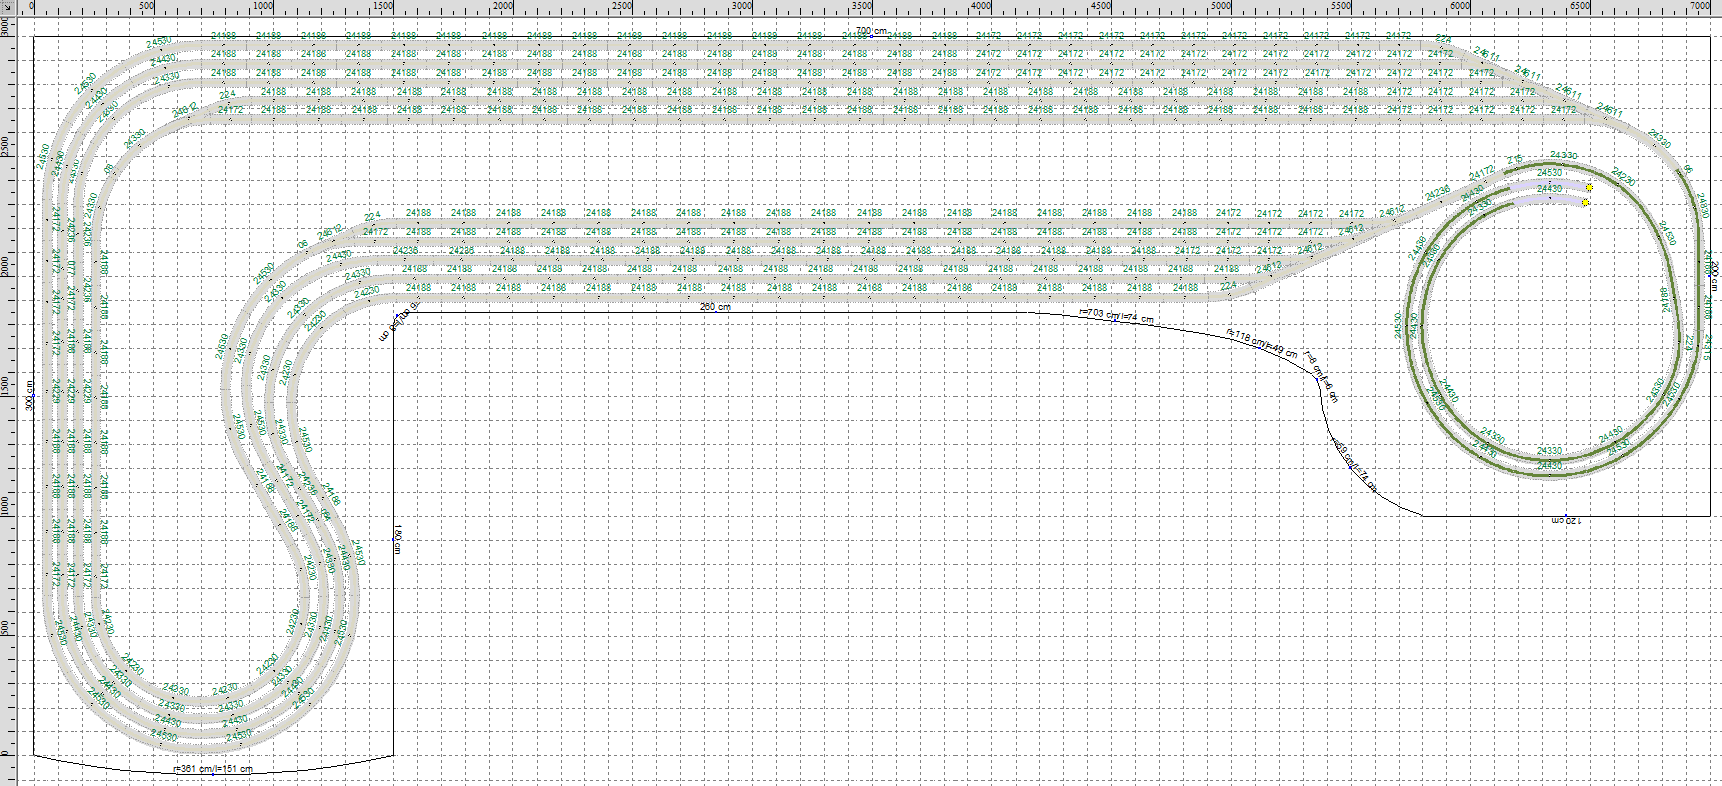The width and height of the screenshot is (1722, 786).
Task: Select the 'r=361 cm/l=151 cm' arc label
Action: click(213, 770)
